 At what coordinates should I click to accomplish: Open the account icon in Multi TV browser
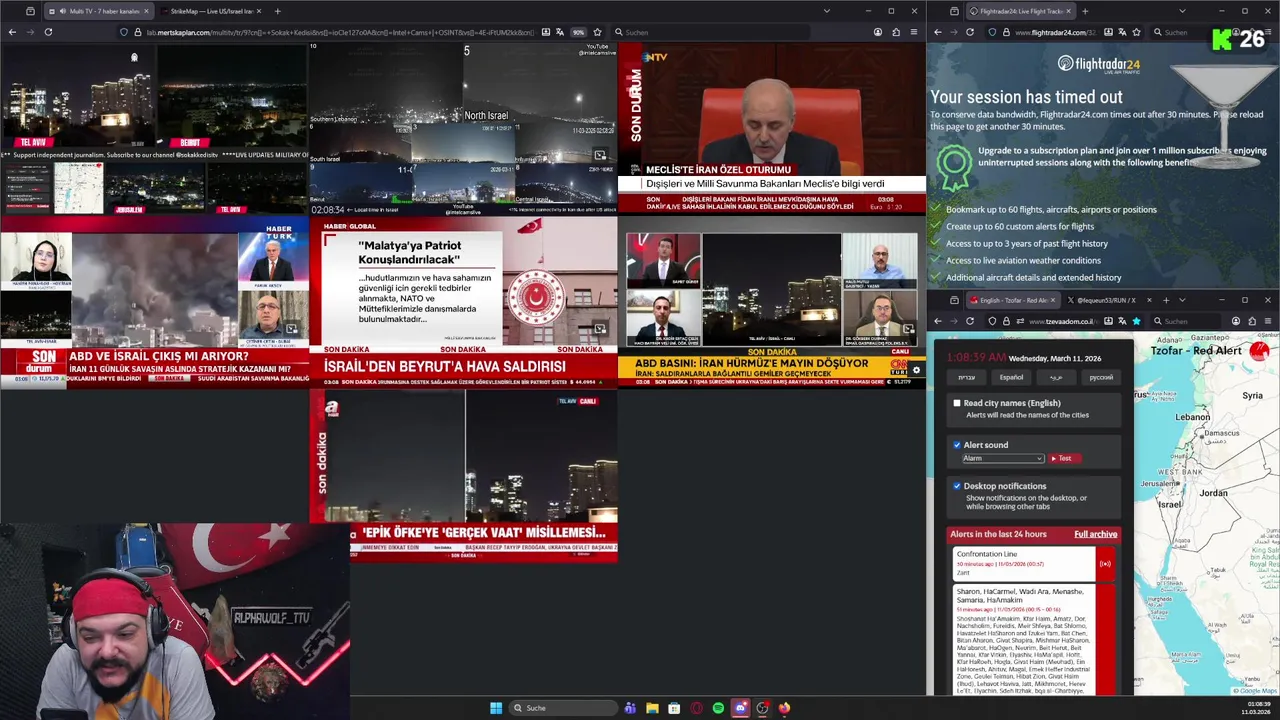[878, 32]
